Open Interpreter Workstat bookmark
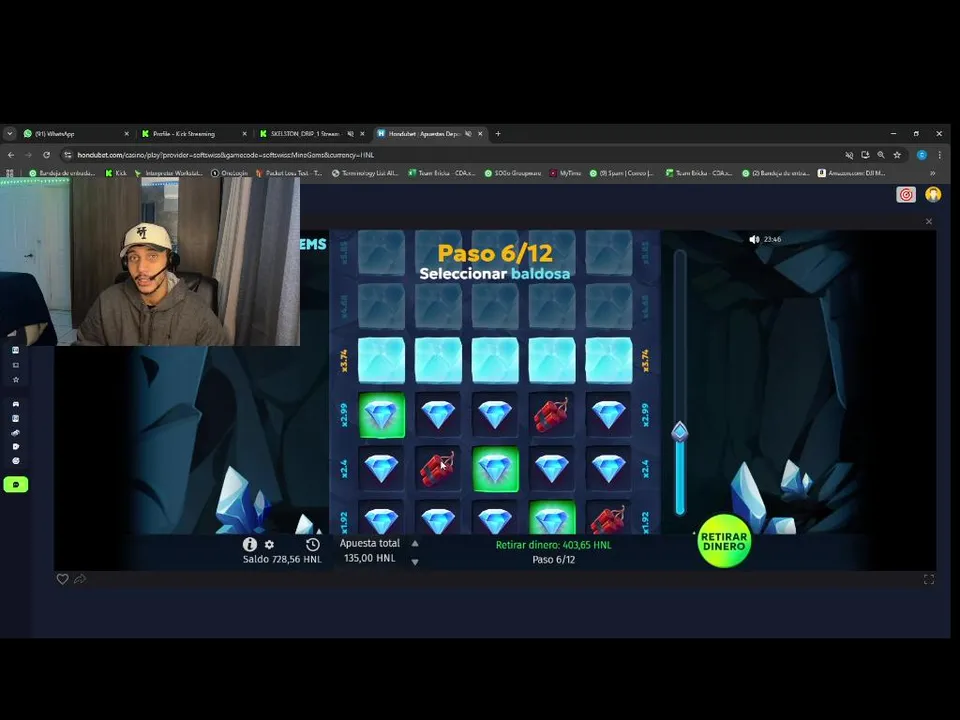Image resolution: width=960 pixels, height=720 pixels. coord(168,173)
